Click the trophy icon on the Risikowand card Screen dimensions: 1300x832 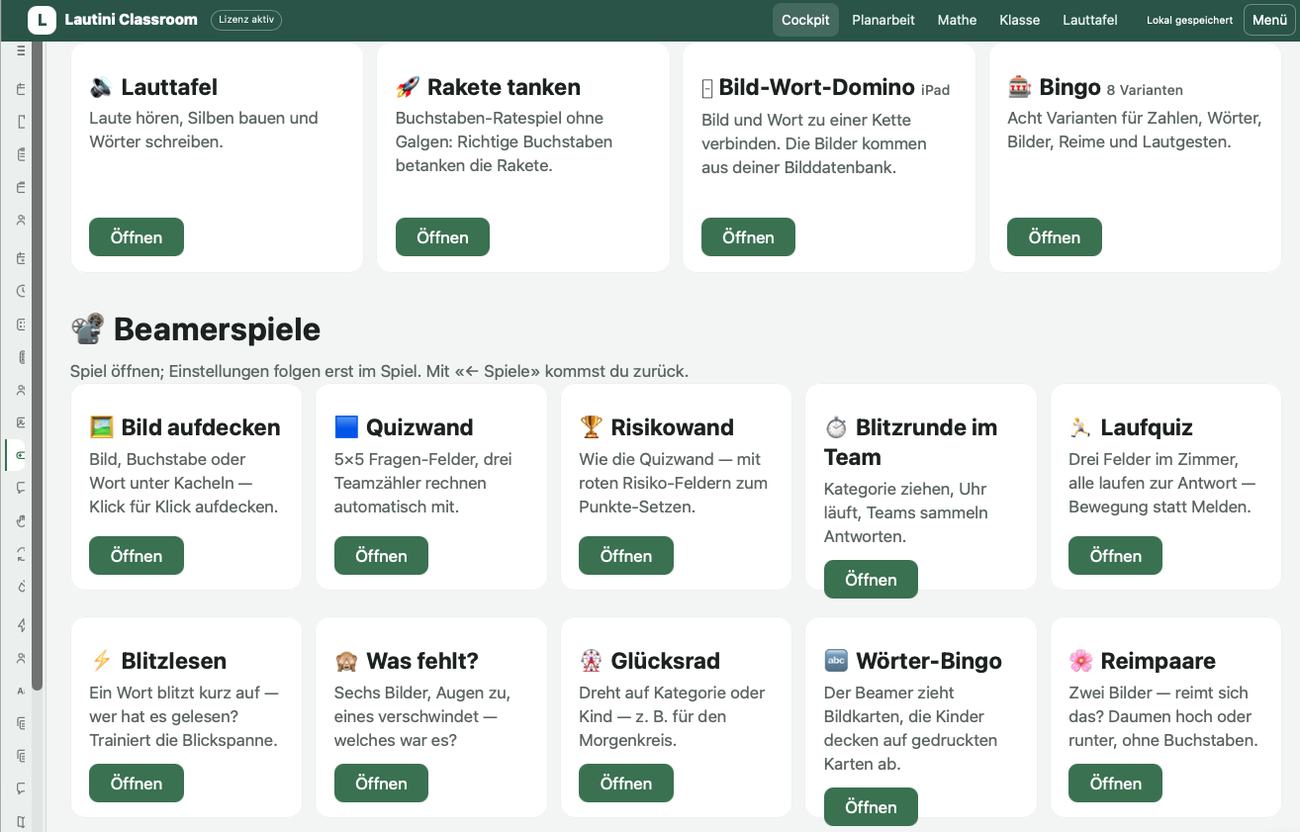coord(591,427)
